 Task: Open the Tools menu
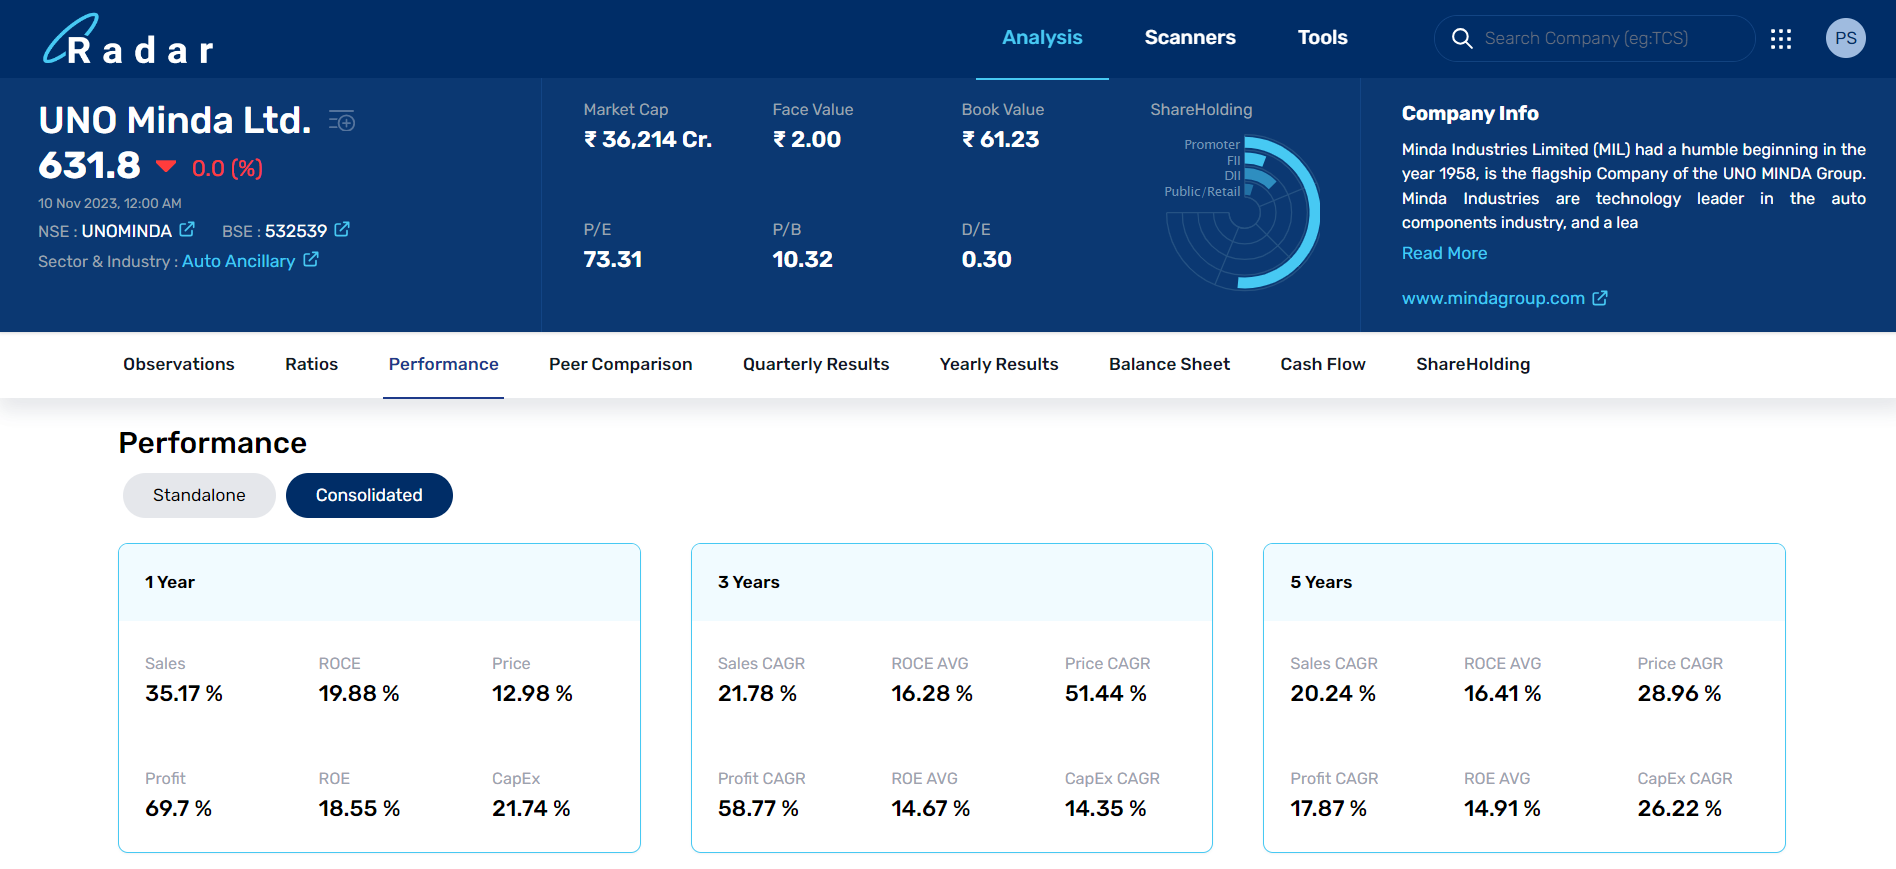click(x=1322, y=38)
